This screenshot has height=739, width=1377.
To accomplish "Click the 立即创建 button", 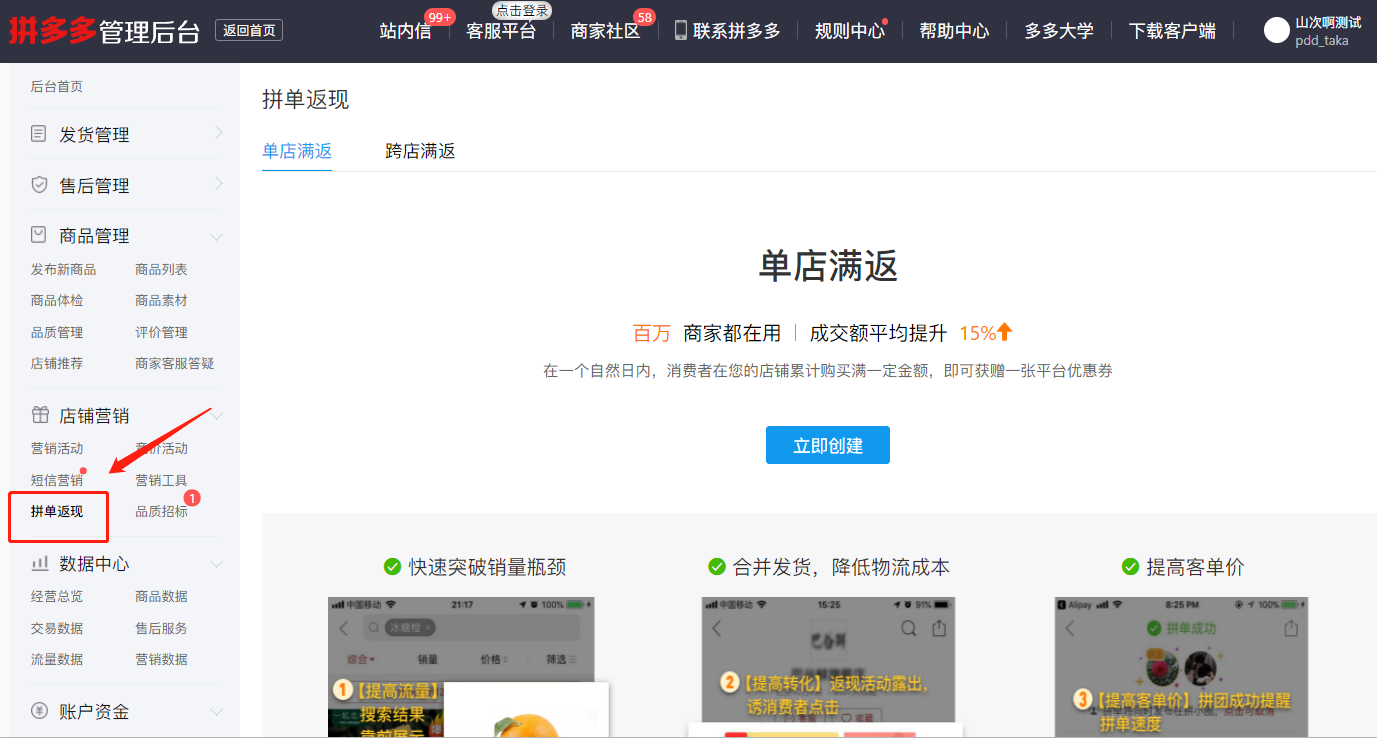I will pos(828,445).
